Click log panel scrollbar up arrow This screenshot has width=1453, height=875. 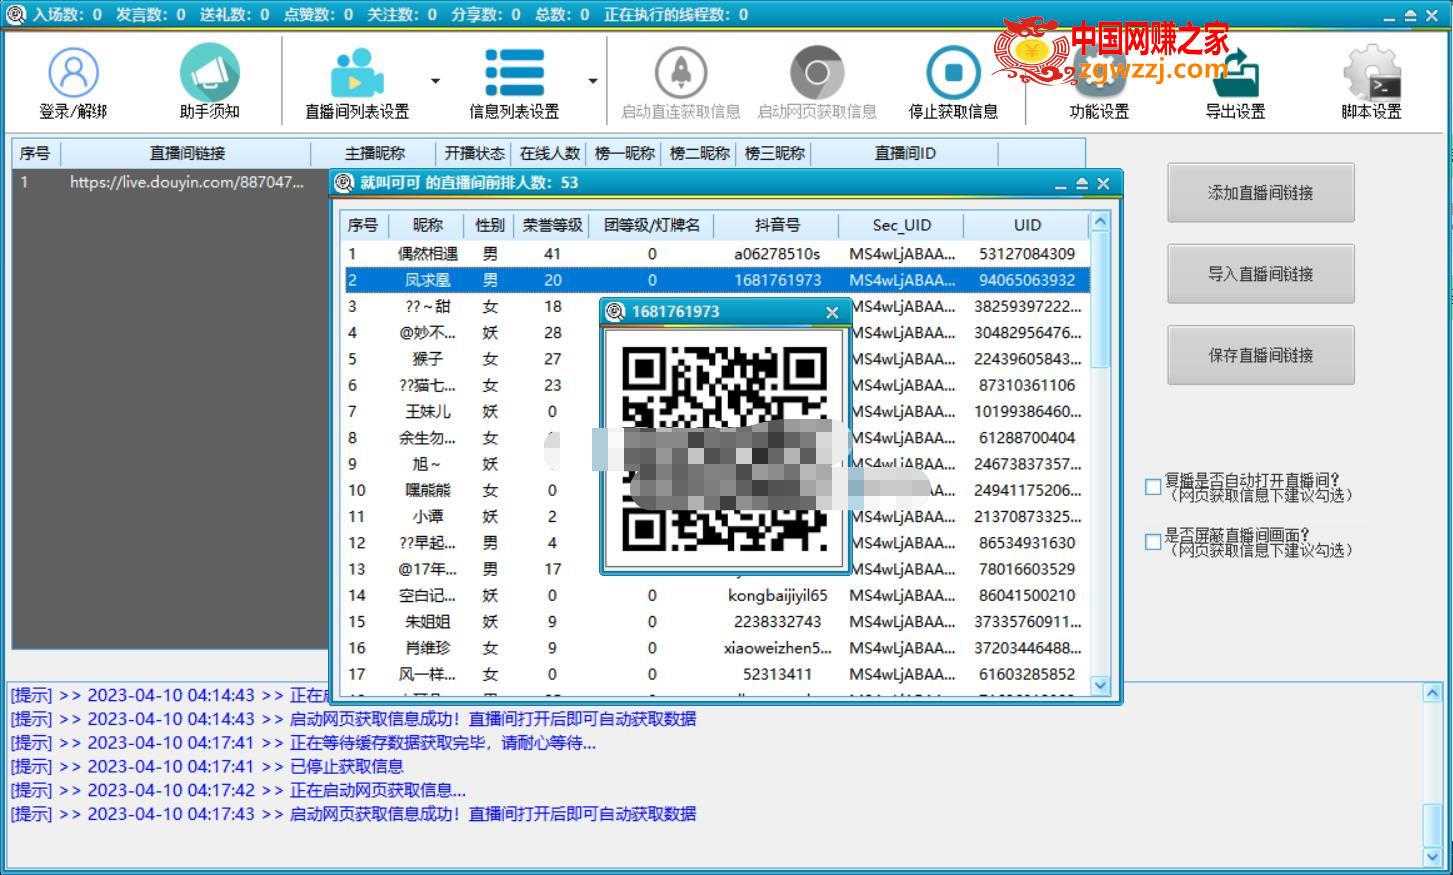click(x=1432, y=693)
